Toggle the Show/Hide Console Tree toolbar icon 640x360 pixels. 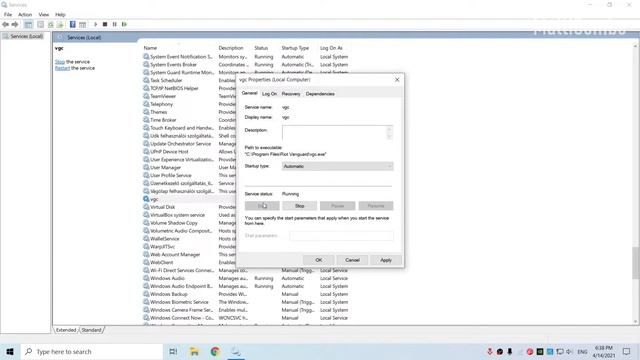click(28, 24)
